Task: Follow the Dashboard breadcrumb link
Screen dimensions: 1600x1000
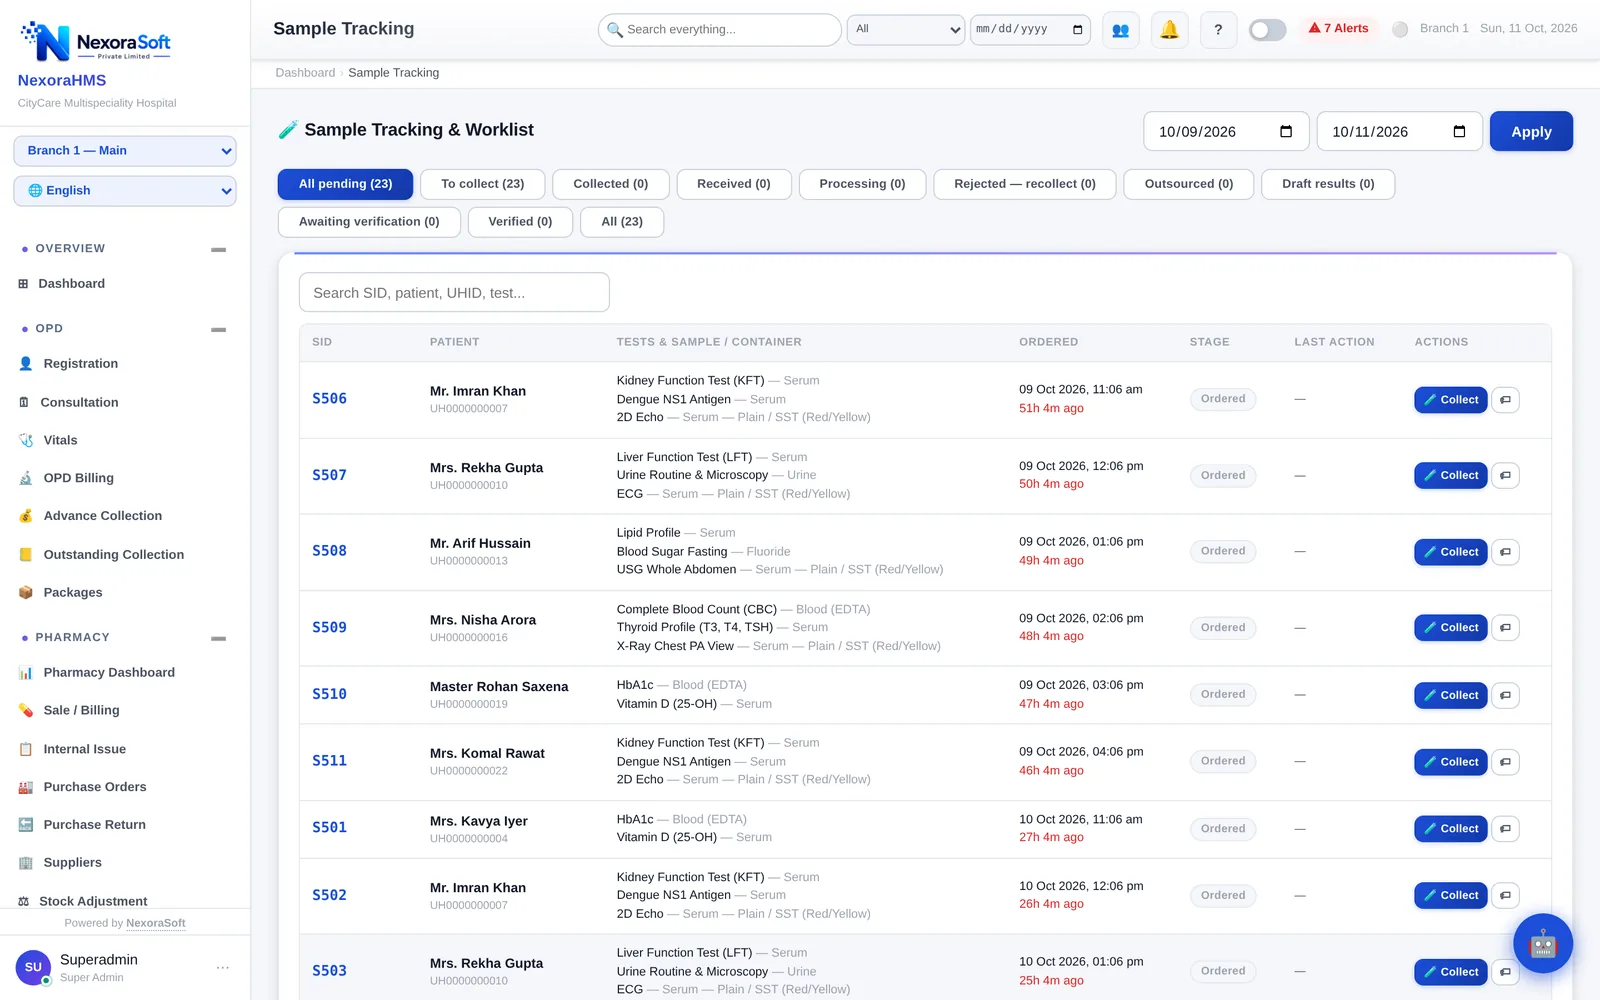Action: [x=305, y=73]
